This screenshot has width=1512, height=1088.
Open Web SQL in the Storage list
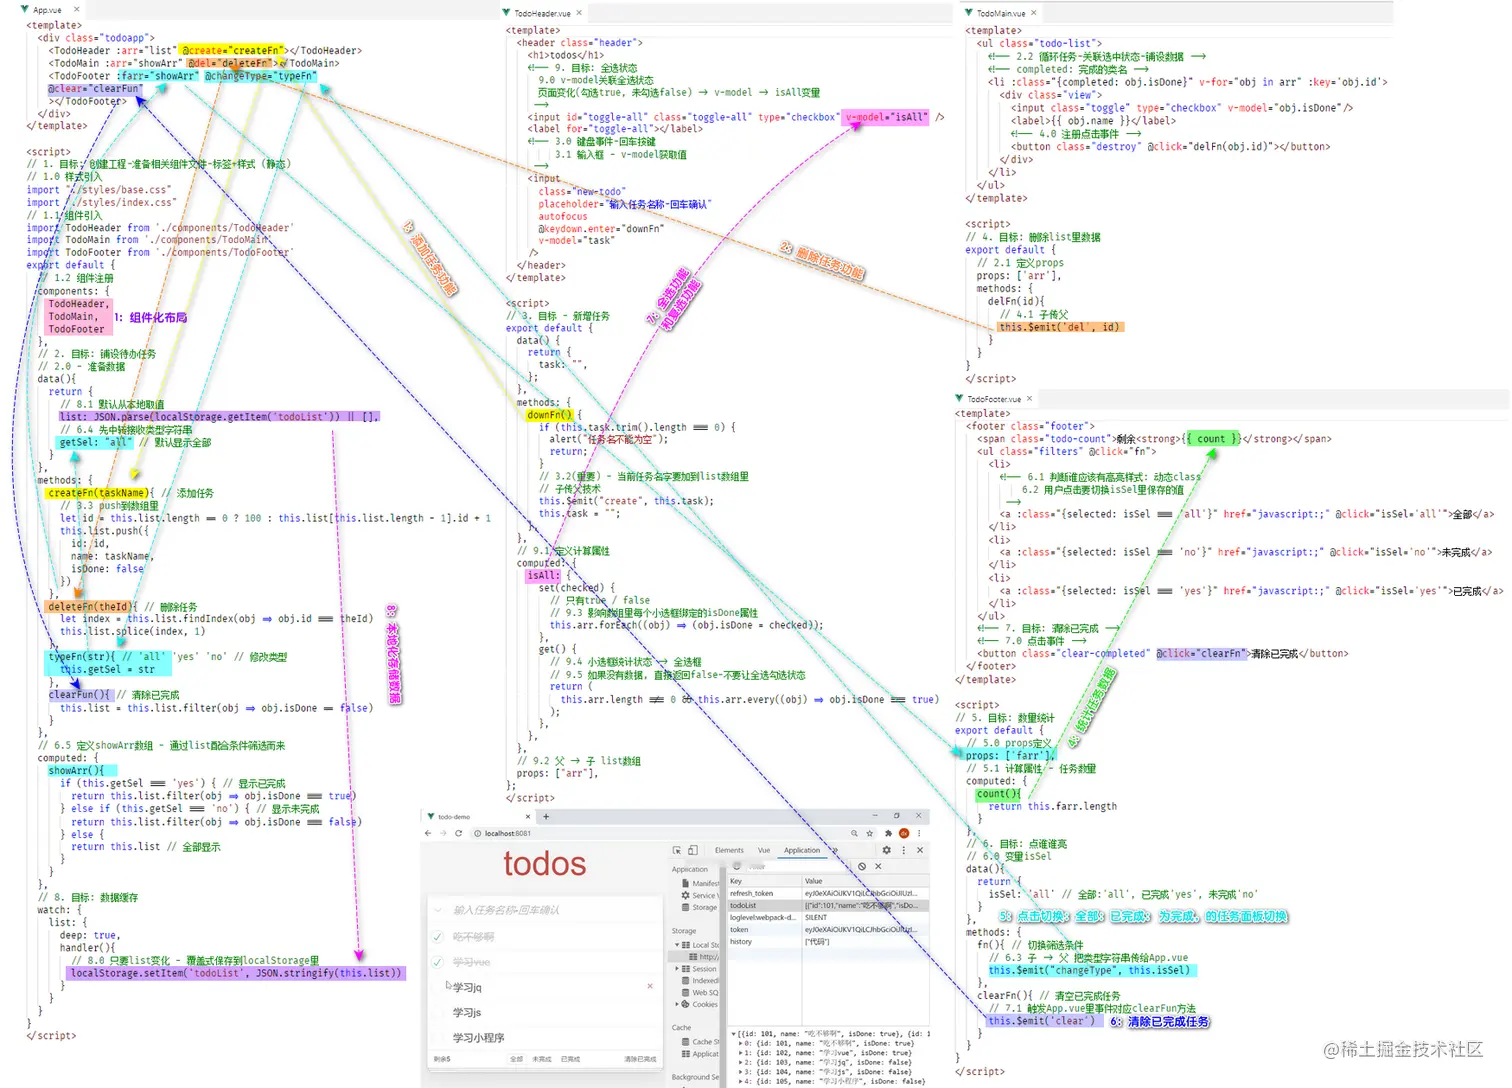pyautogui.click(x=700, y=993)
